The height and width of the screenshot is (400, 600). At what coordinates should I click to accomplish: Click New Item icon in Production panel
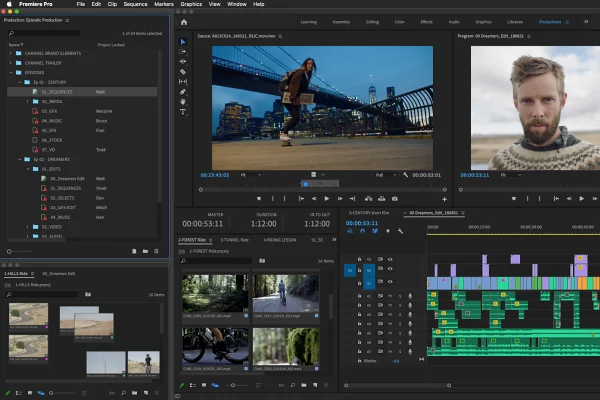134,251
